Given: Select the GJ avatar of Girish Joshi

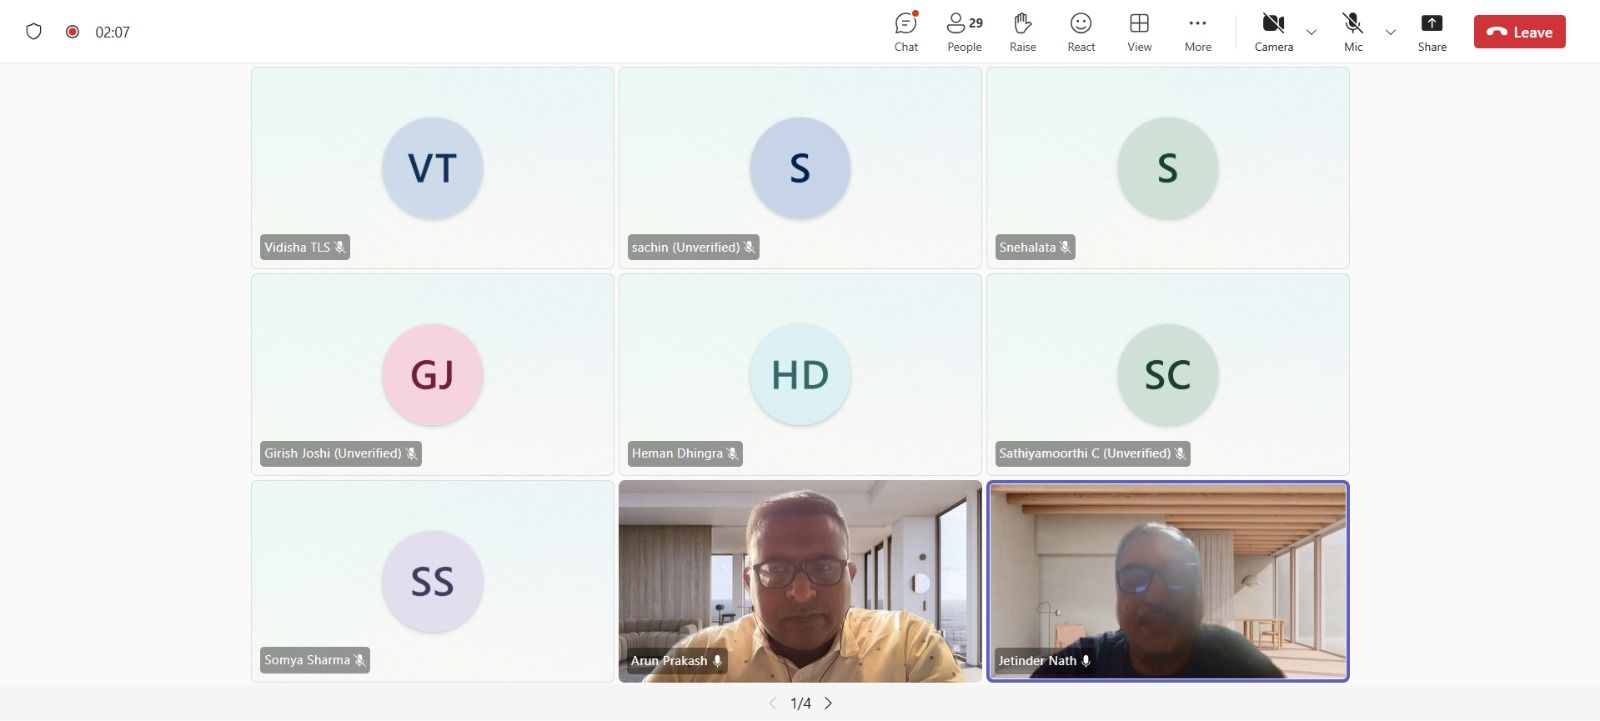Looking at the screenshot, I should [432, 375].
